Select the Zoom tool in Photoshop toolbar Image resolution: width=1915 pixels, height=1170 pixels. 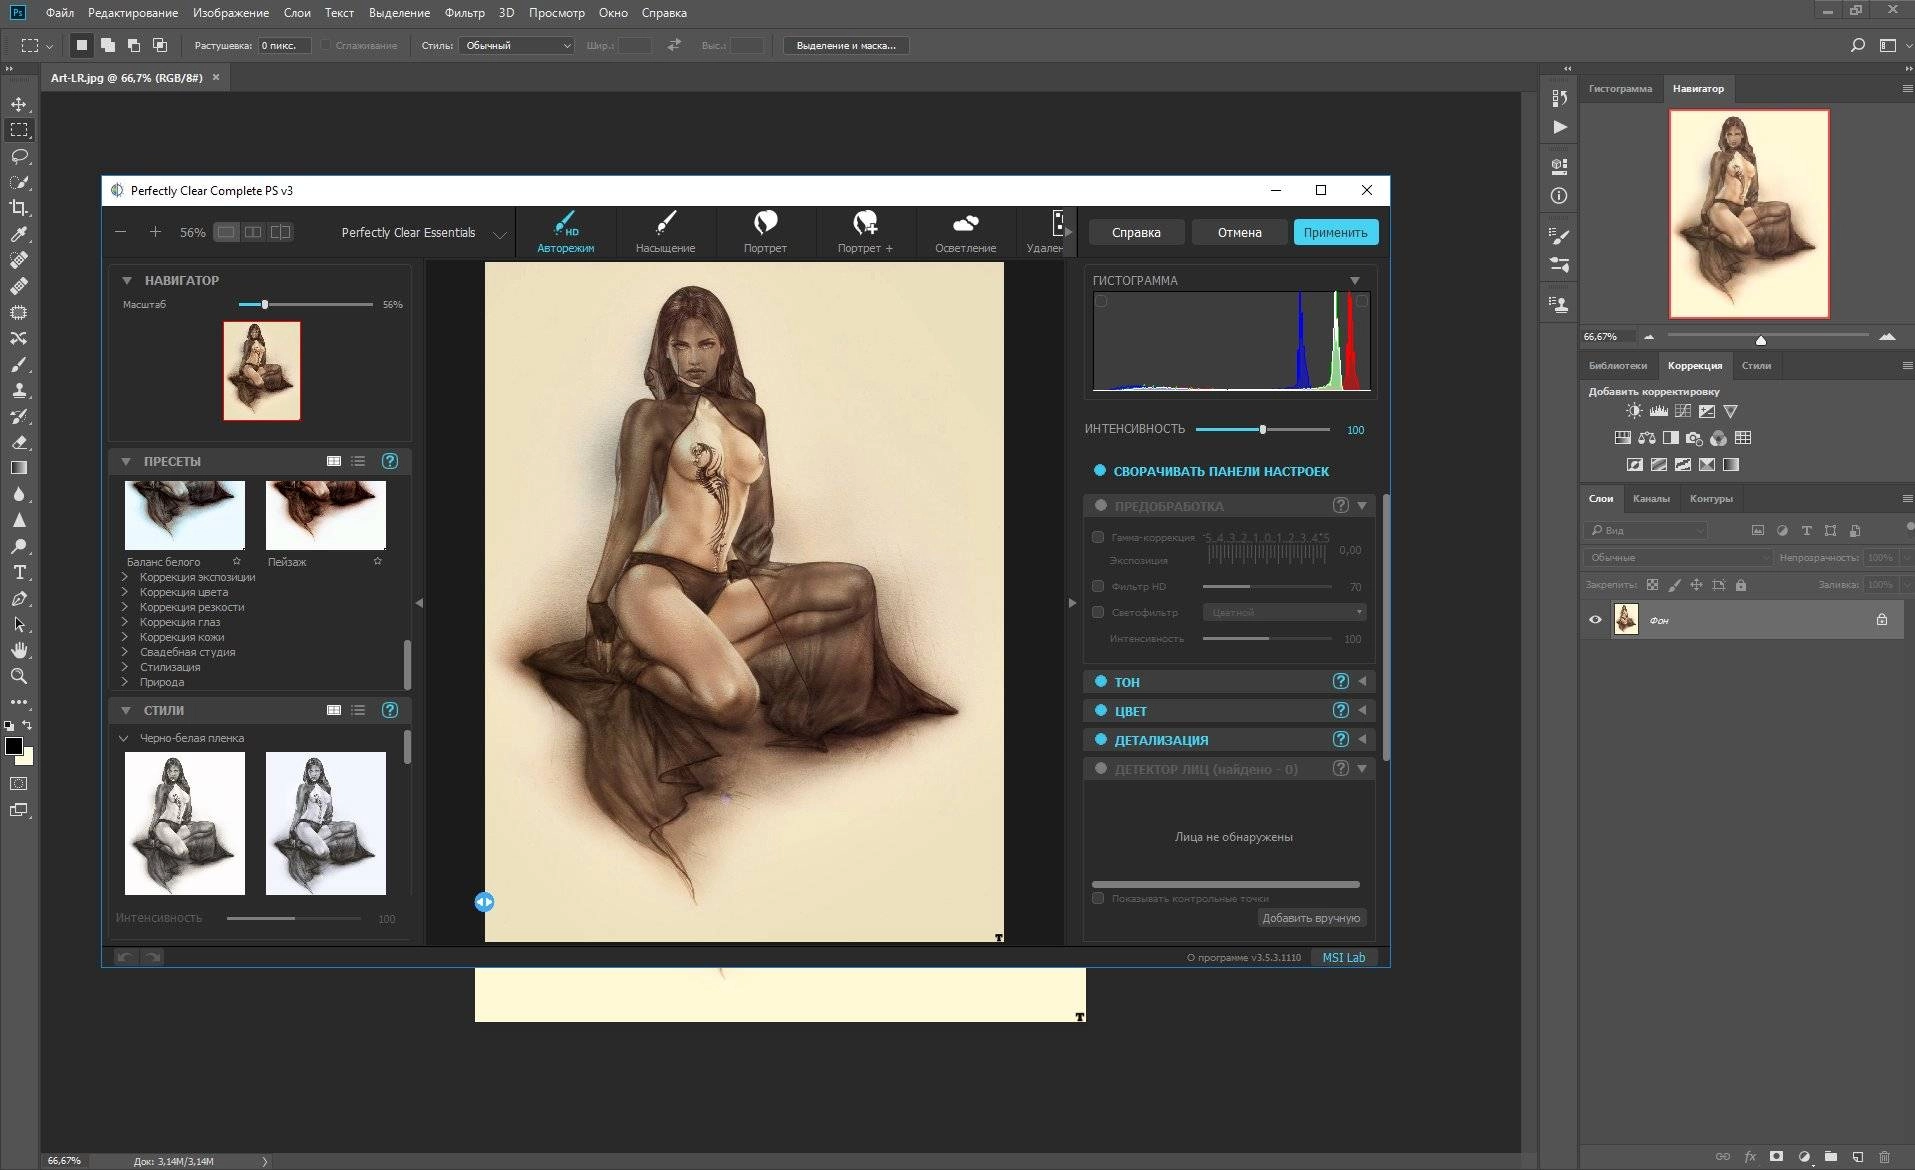tap(19, 676)
